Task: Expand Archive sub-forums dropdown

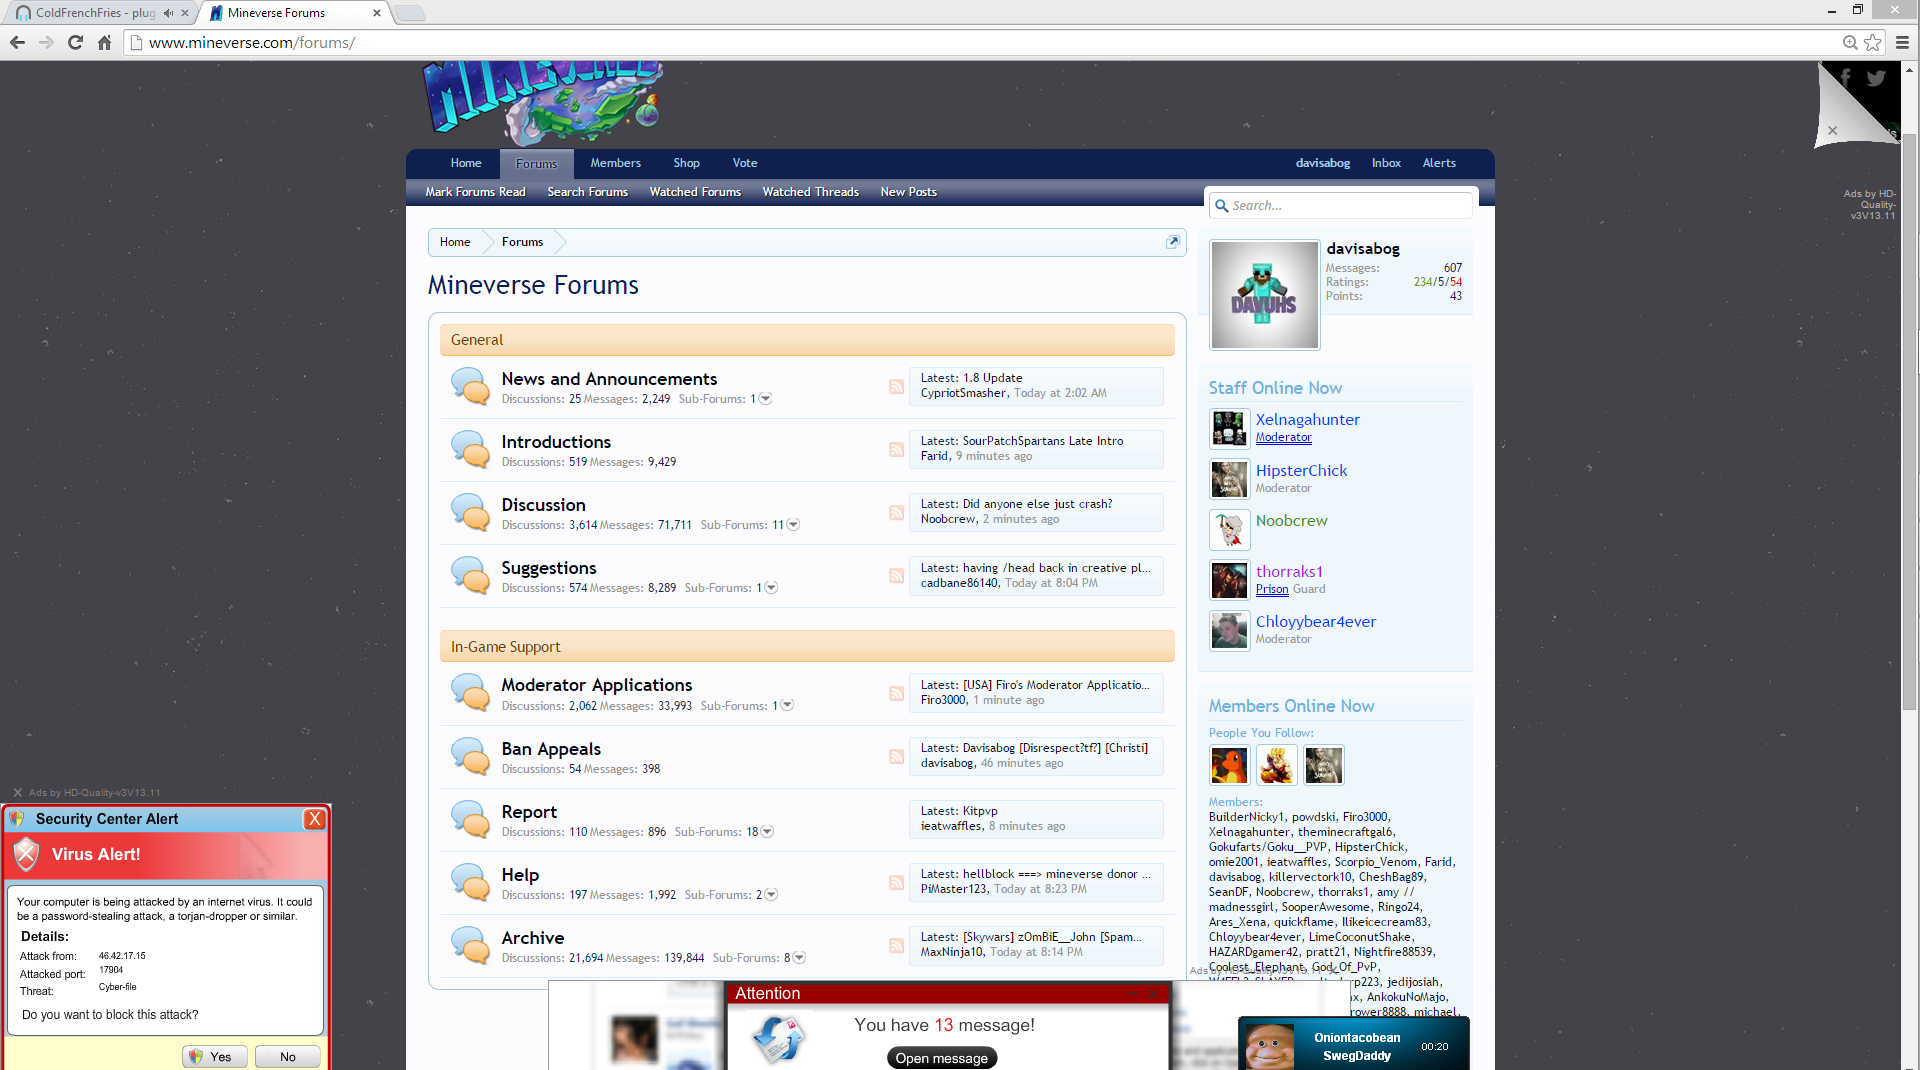Action: 799,958
